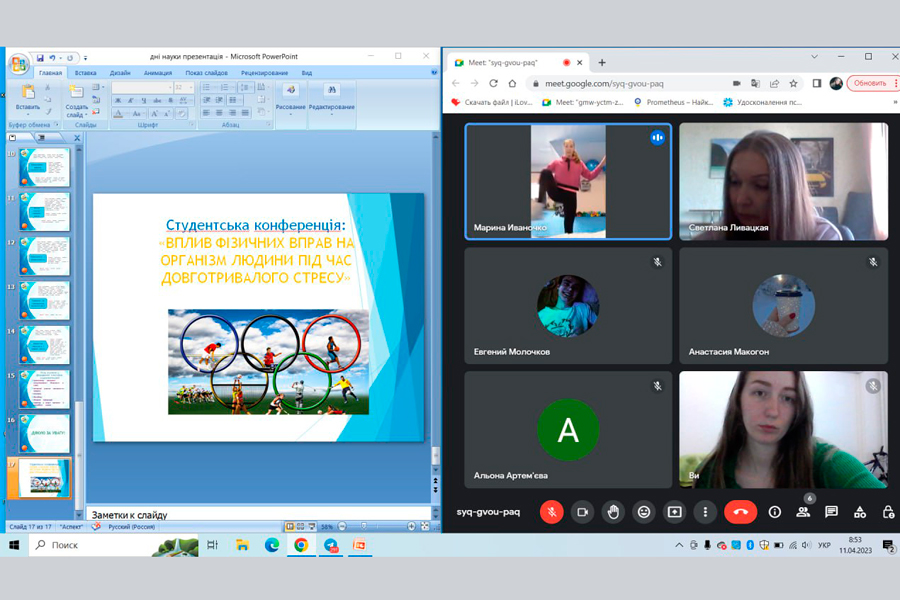This screenshot has height=600, width=900.
Task: Bookmark this page with the star icon
Action: click(x=793, y=83)
